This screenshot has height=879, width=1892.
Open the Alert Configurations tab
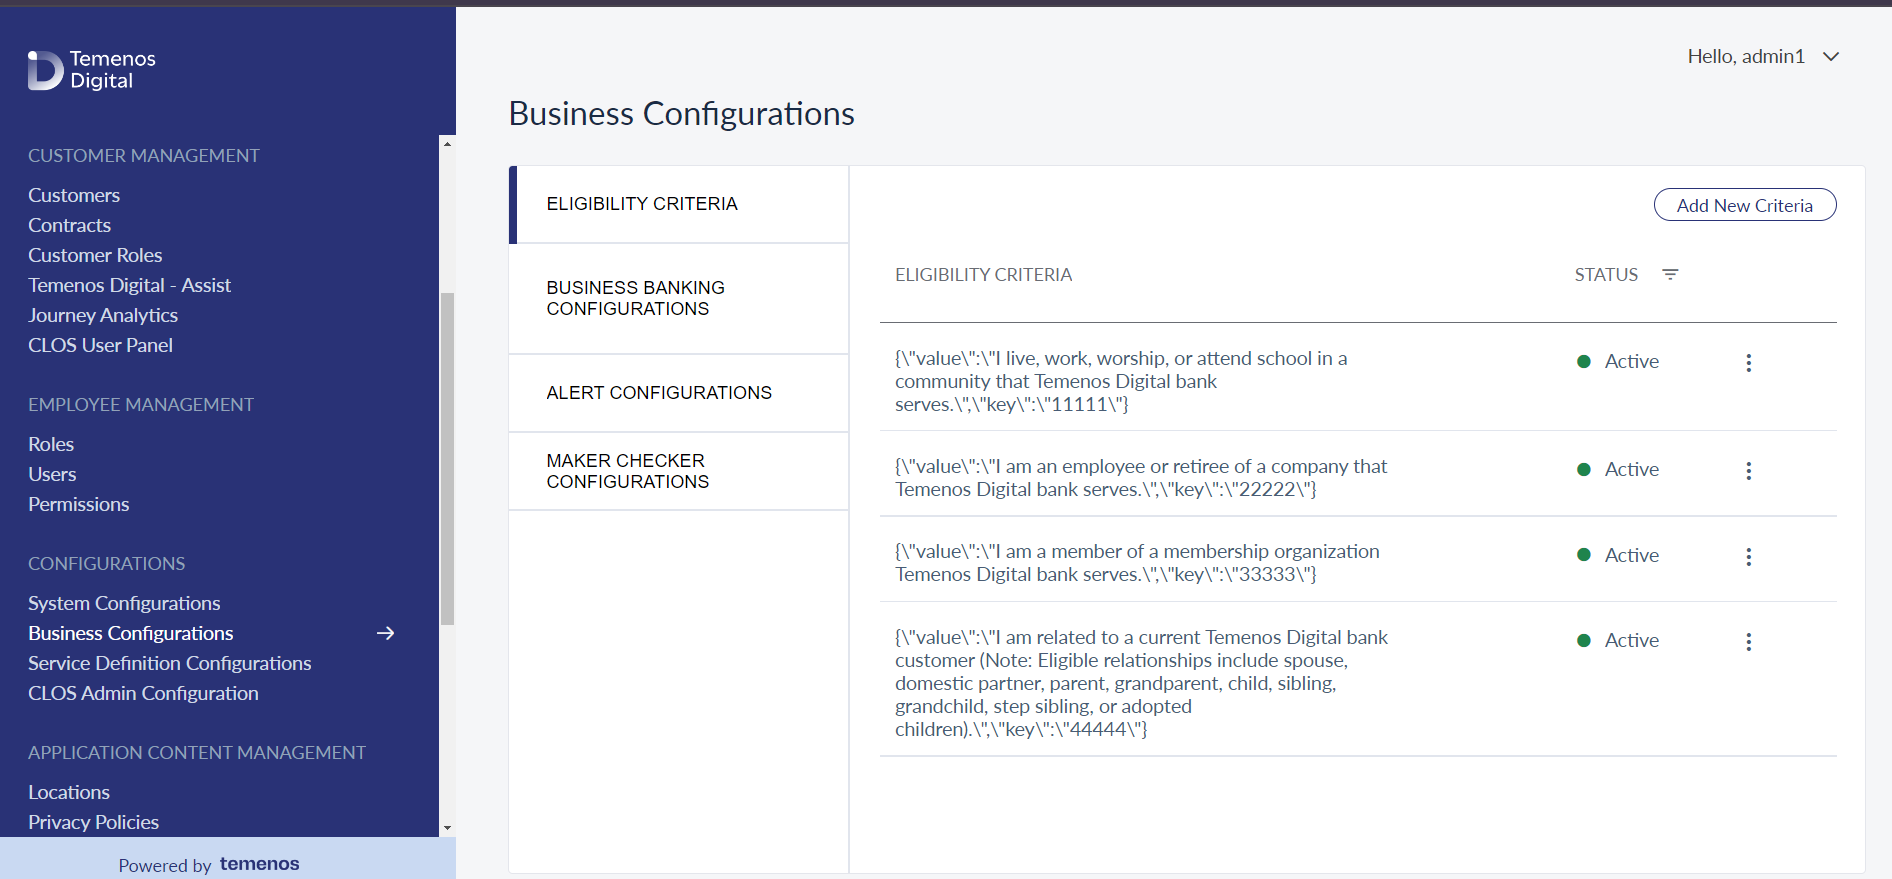coord(679,393)
